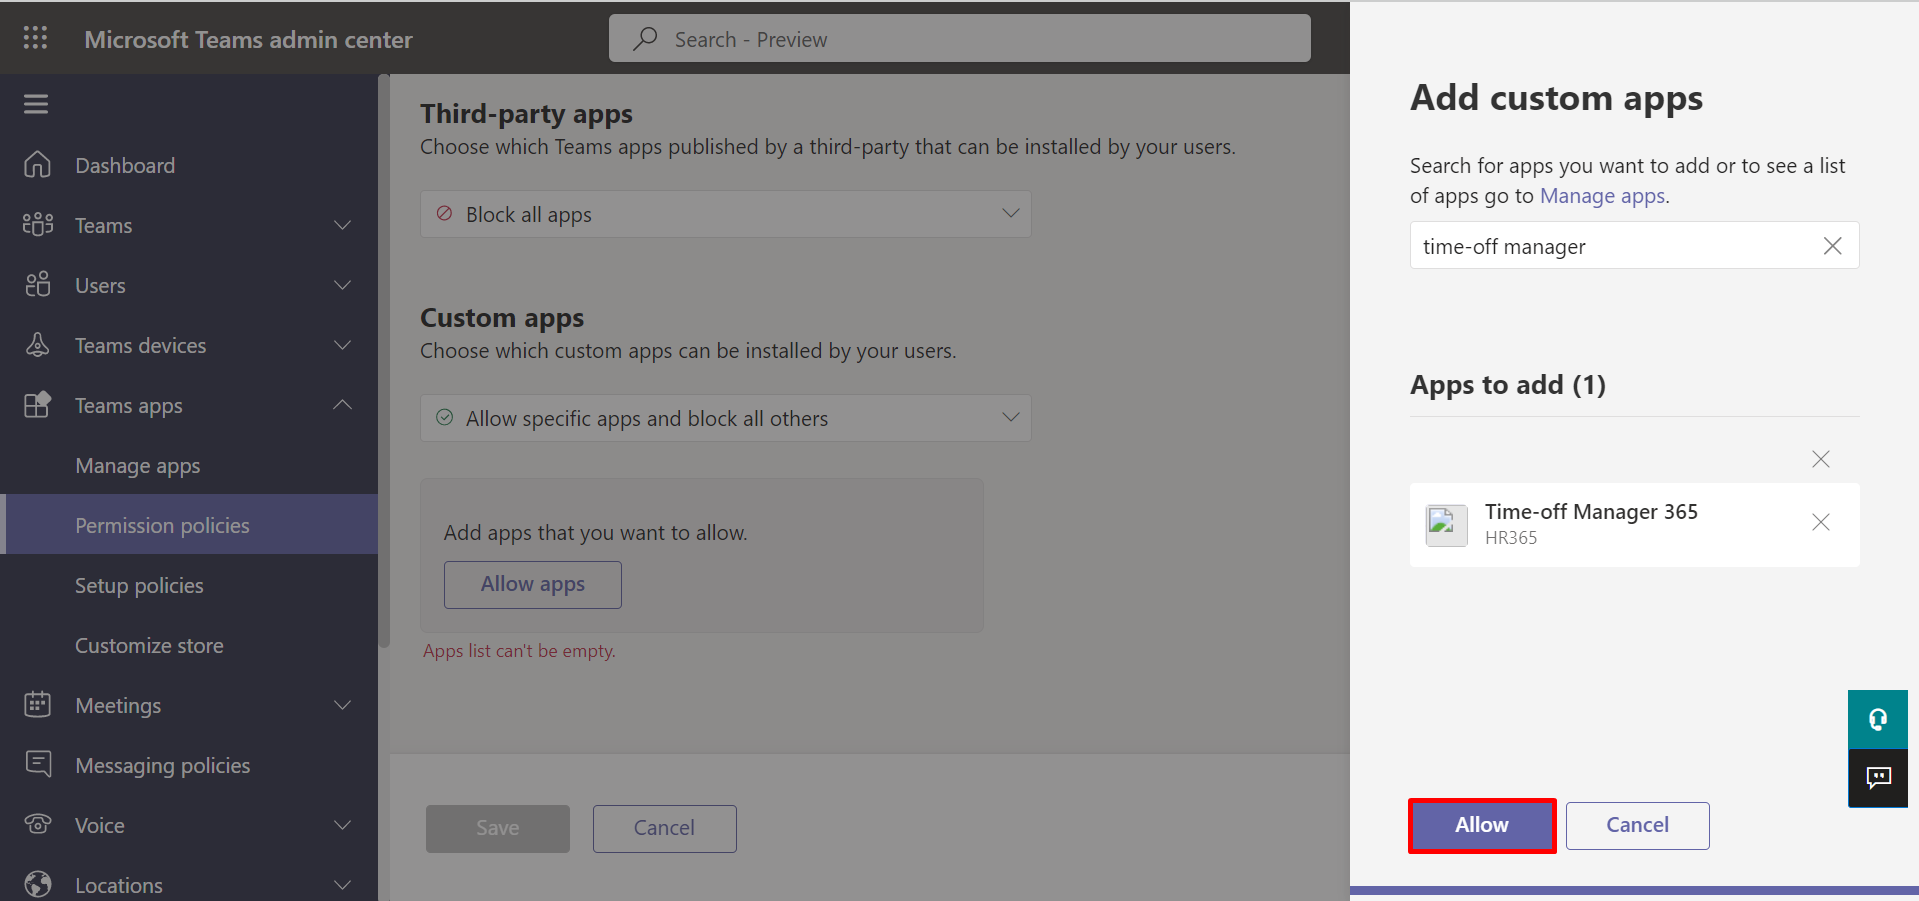Click the disabled Save button
This screenshot has width=1919, height=901.
(498, 828)
